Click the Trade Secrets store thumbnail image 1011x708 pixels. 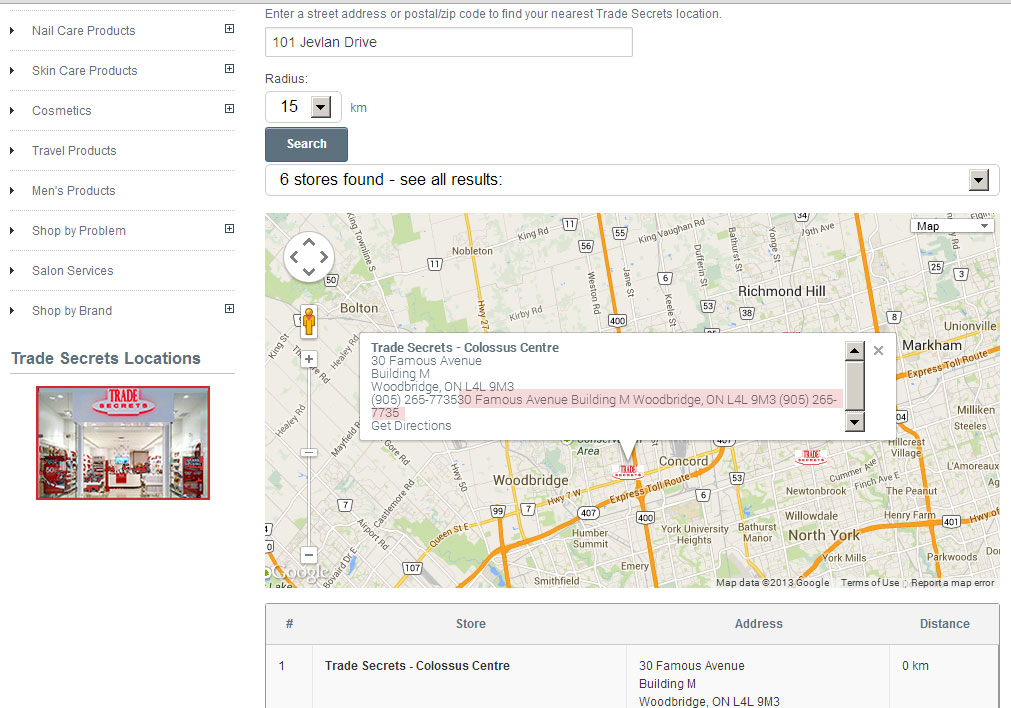[123, 443]
